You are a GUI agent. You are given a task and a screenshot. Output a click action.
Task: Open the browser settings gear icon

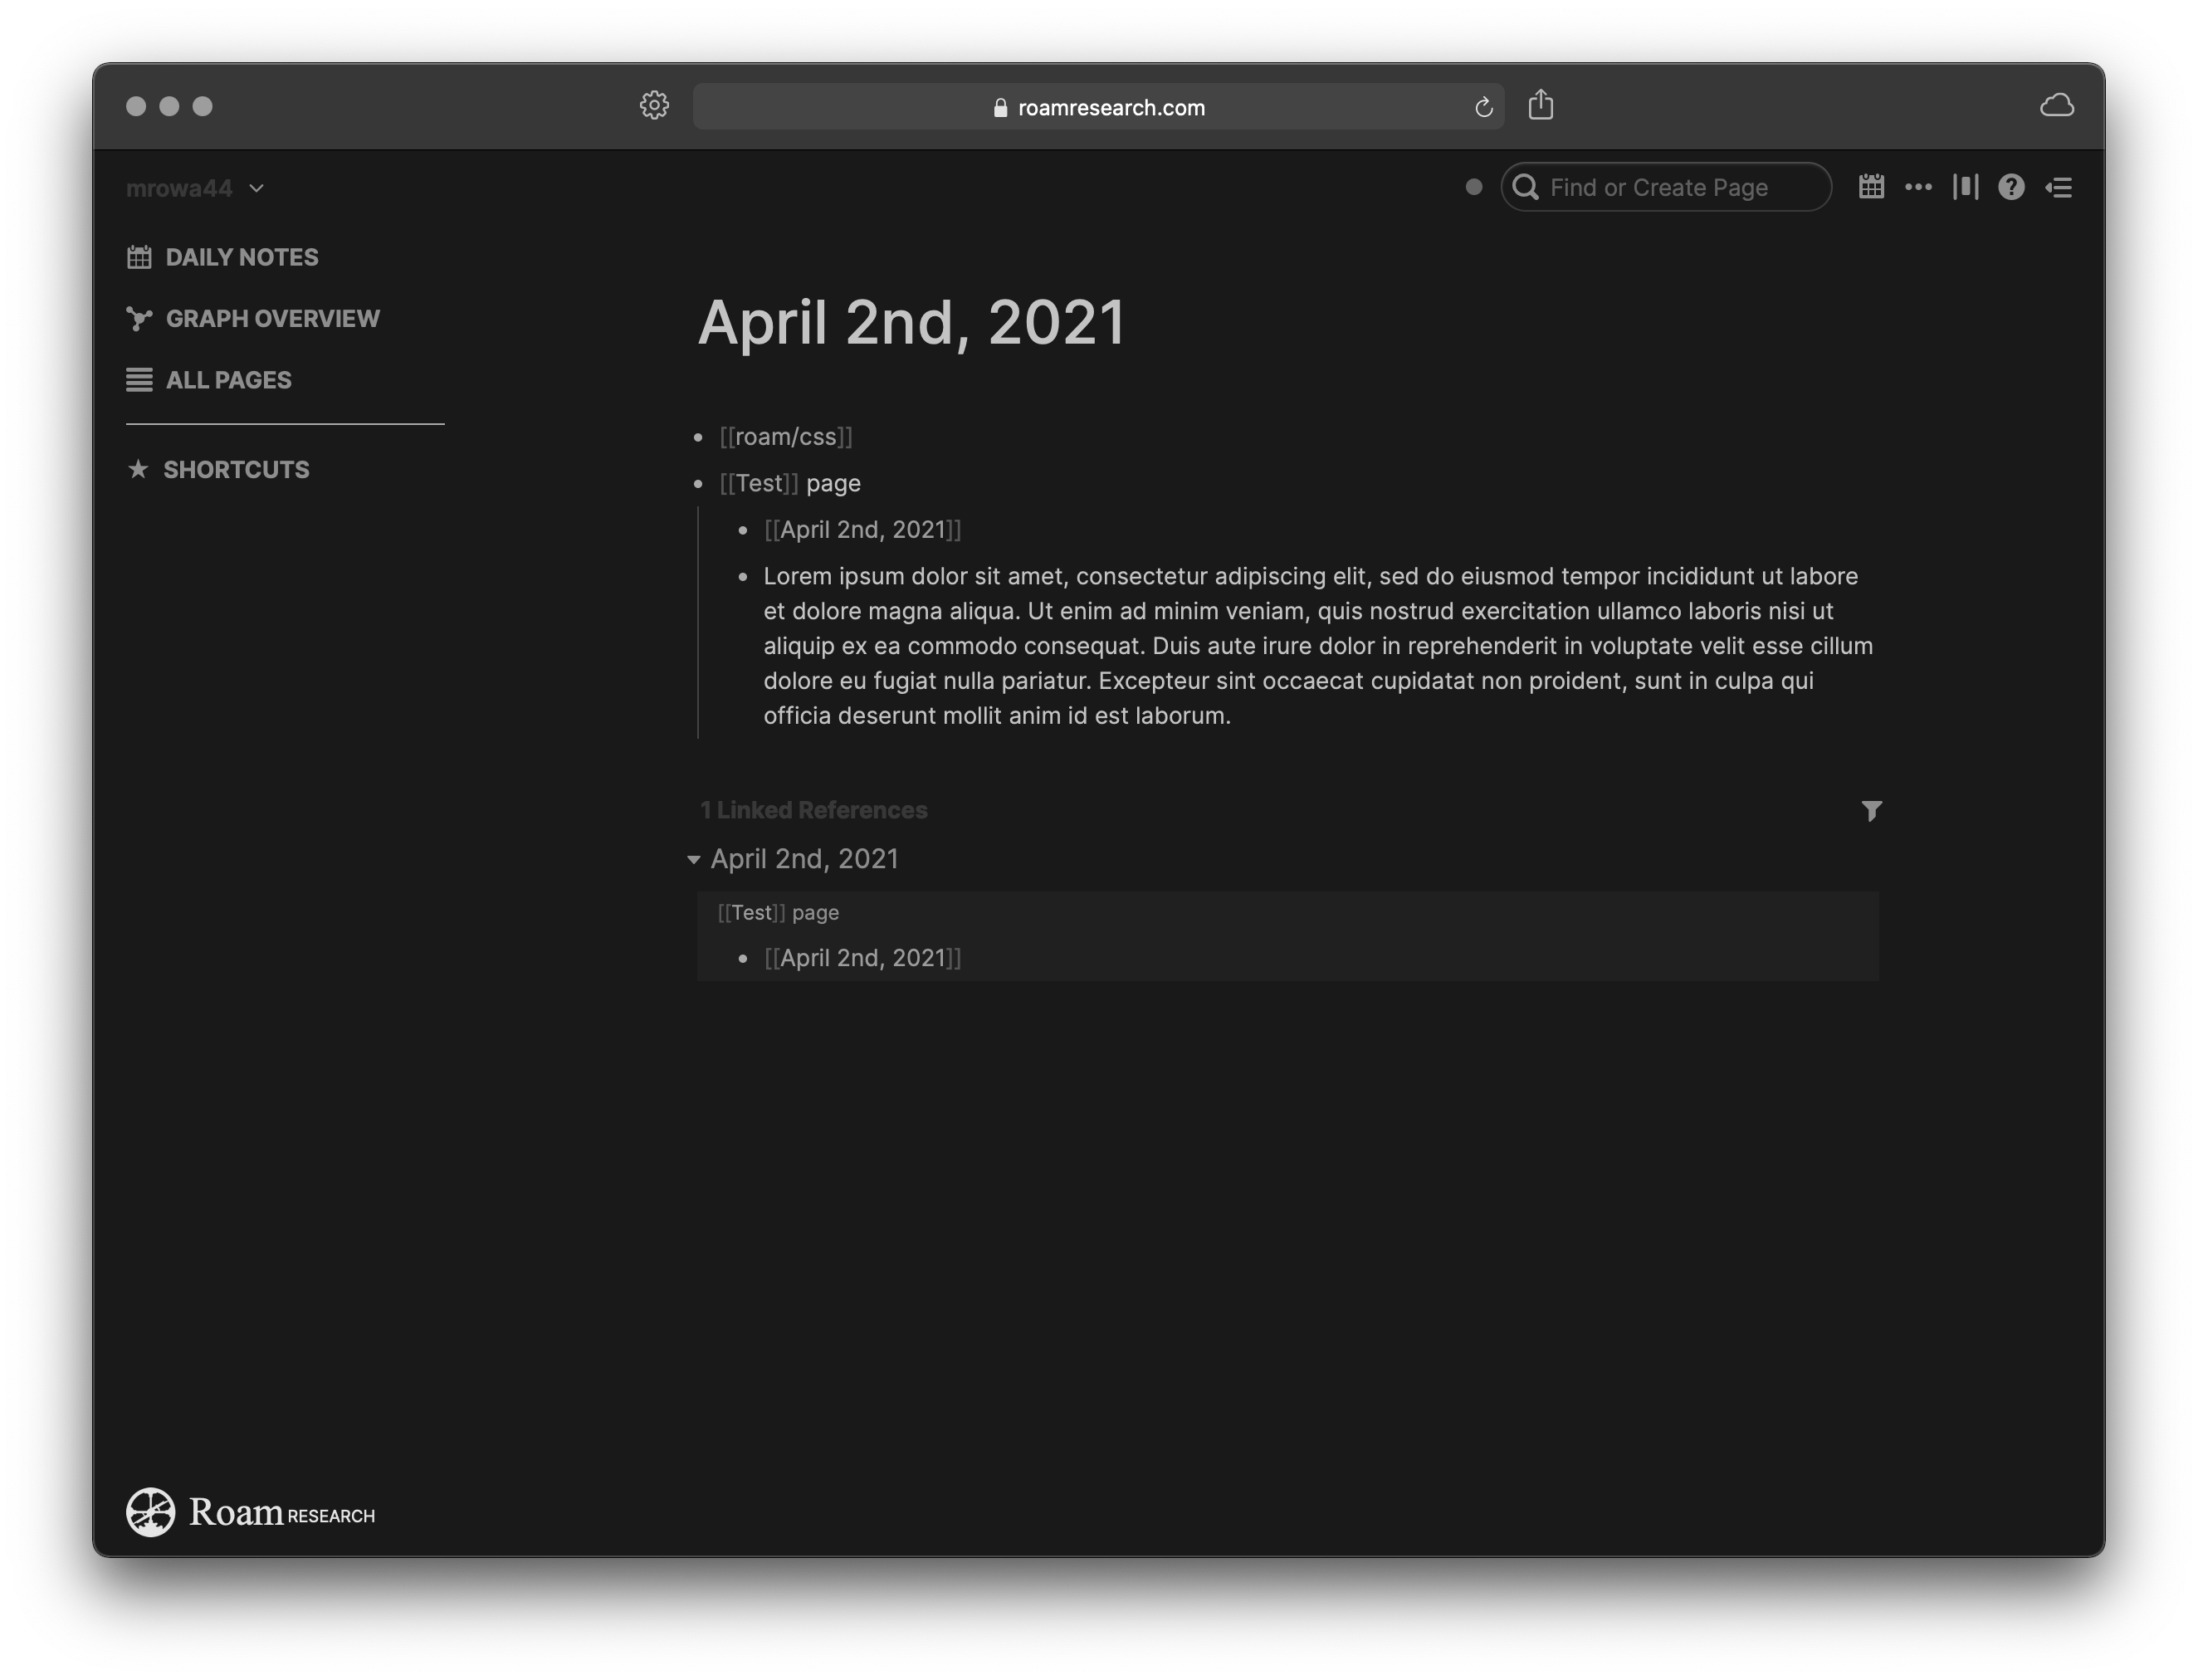654,105
